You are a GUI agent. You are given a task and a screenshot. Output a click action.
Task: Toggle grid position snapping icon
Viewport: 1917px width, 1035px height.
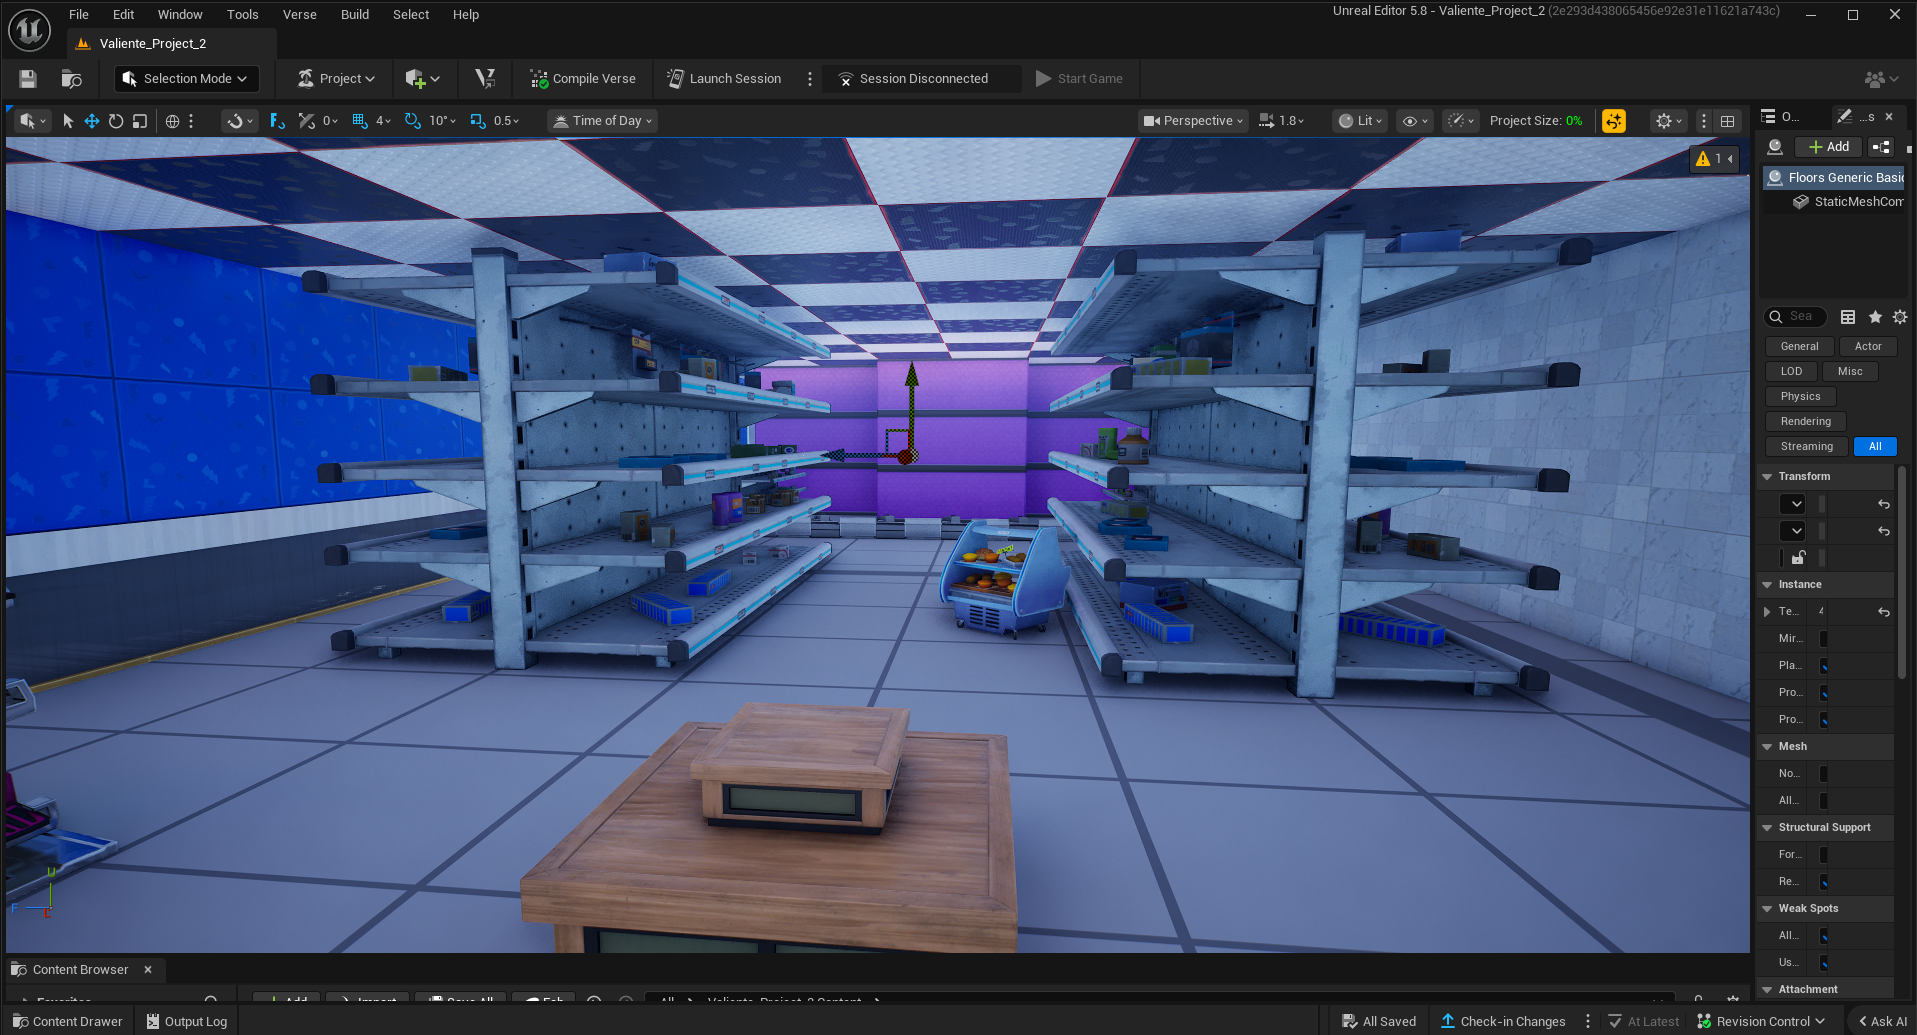click(360, 121)
